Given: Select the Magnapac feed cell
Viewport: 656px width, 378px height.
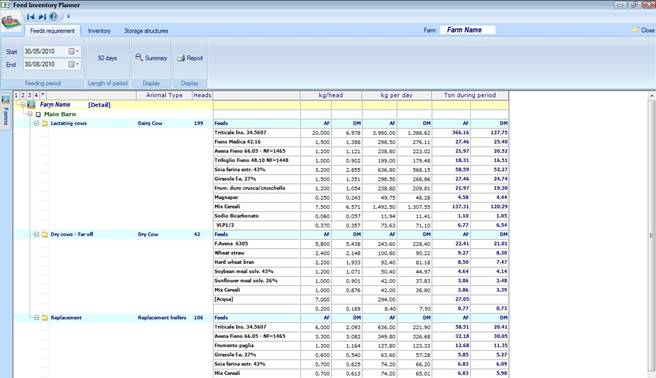Looking at the screenshot, I should coord(256,197).
